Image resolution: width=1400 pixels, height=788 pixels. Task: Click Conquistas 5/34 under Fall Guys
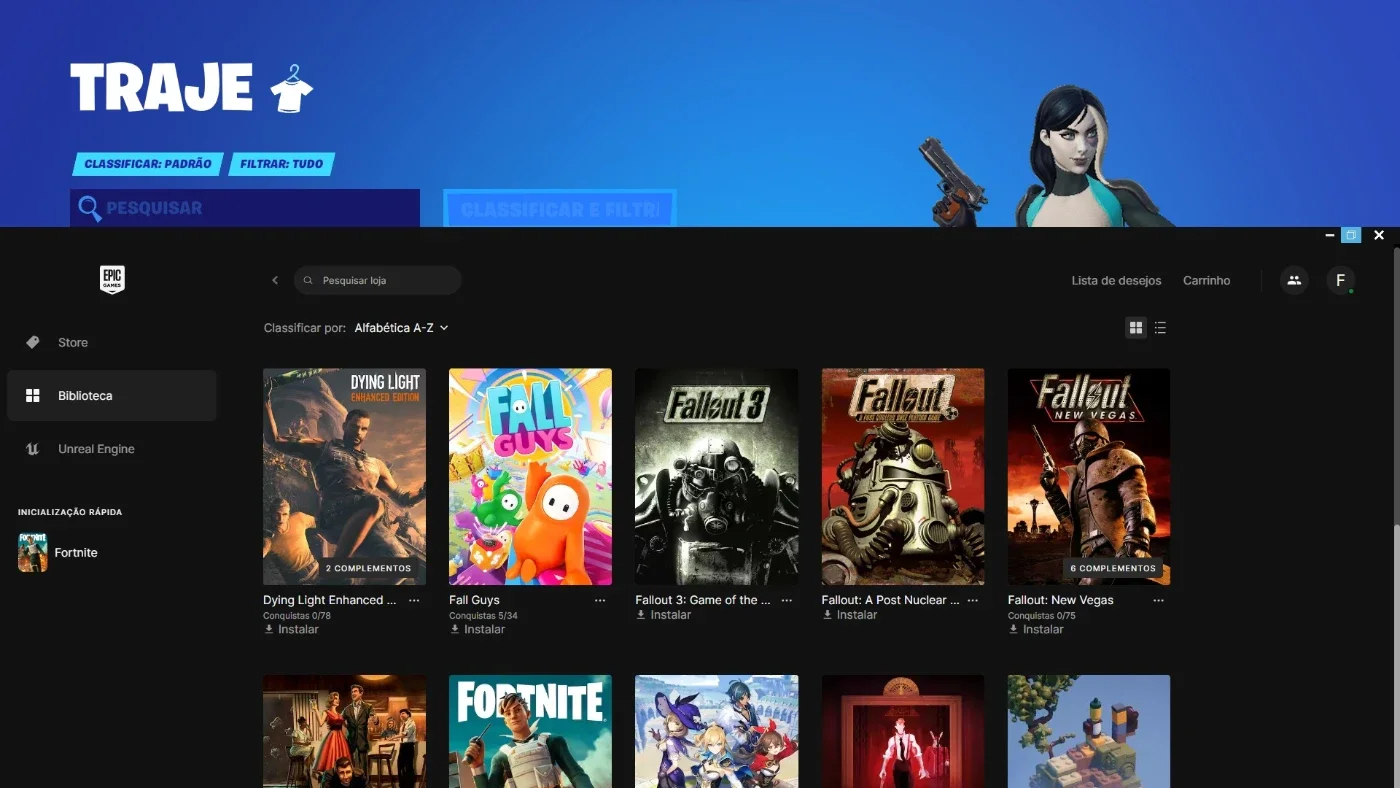click(483, 616)
